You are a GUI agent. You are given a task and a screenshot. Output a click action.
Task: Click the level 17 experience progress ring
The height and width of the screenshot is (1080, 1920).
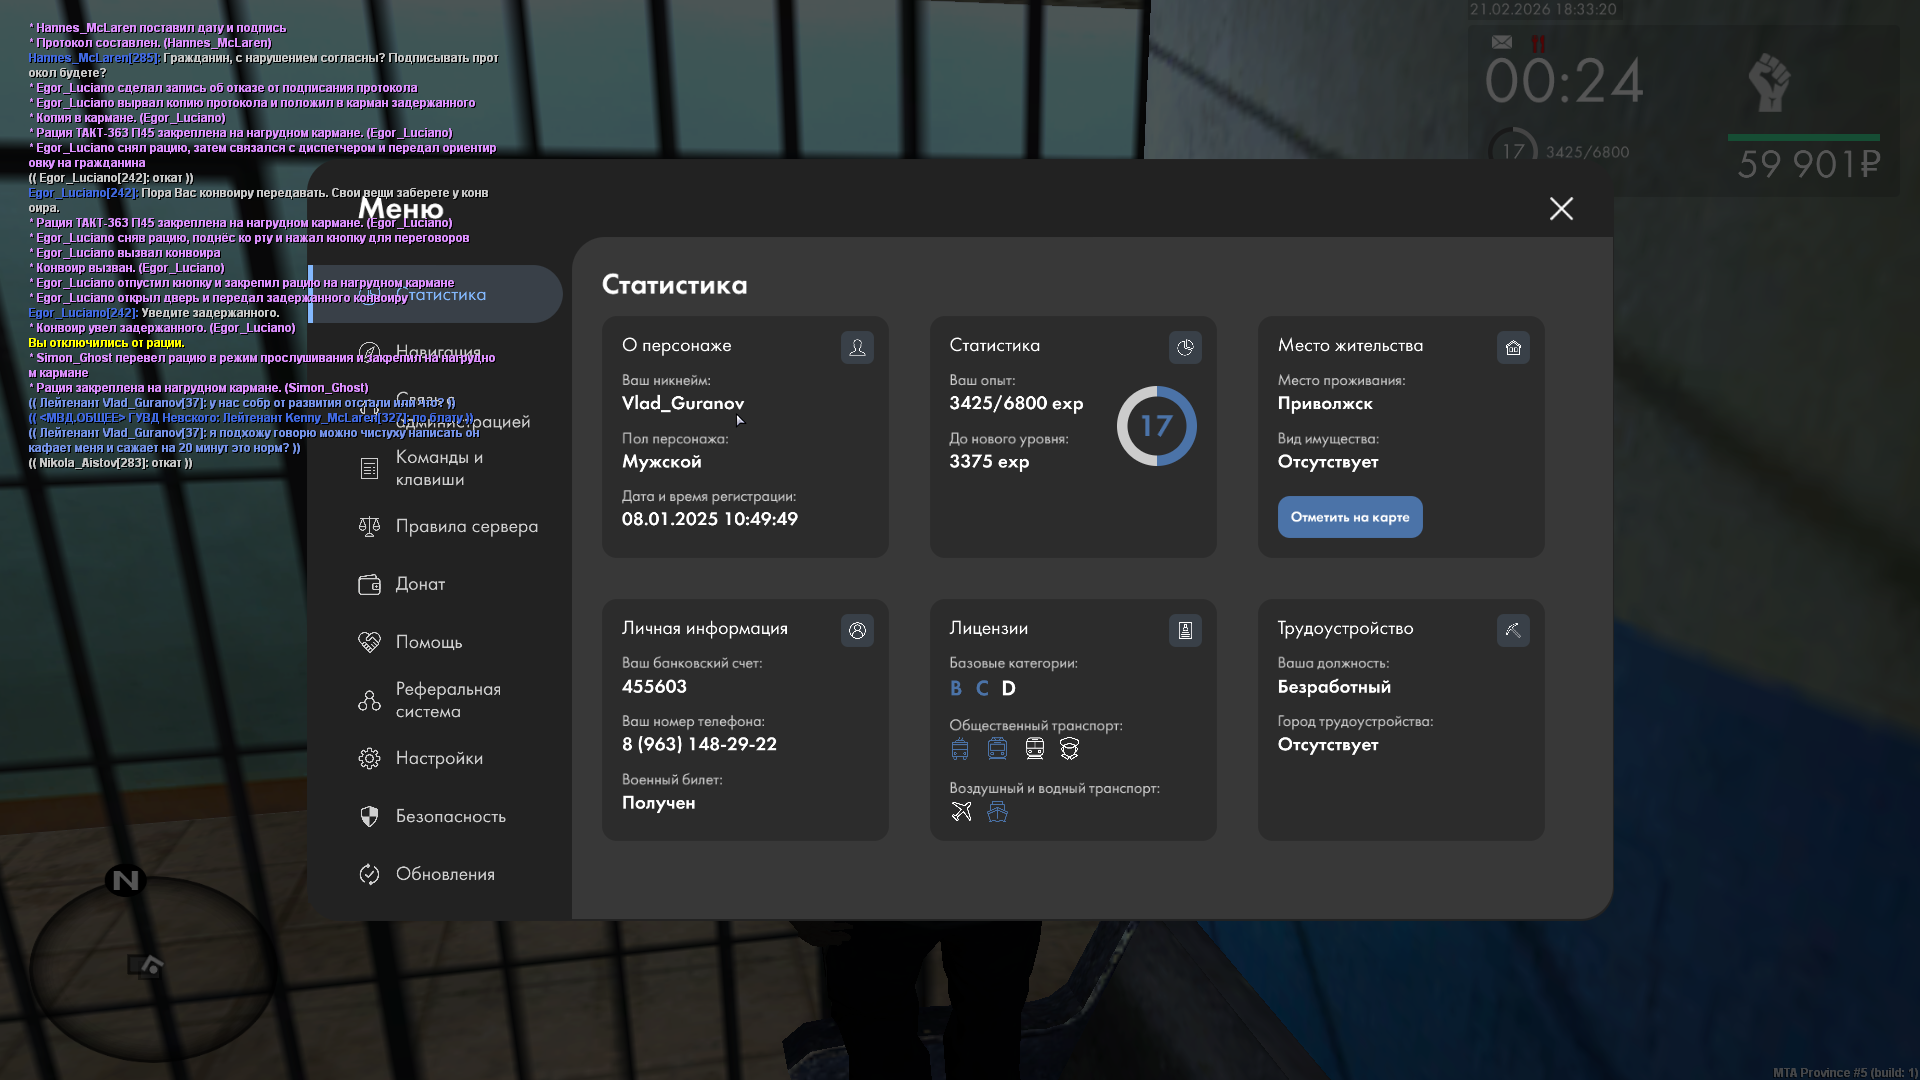tap(1156, 426)
